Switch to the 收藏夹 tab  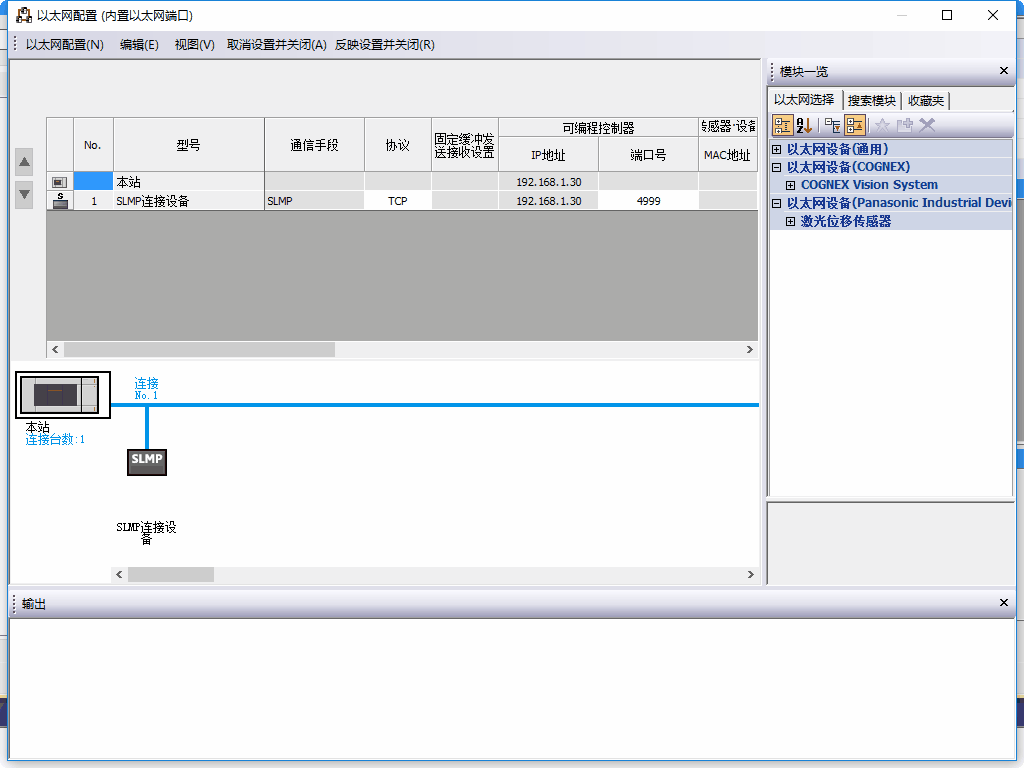pos(925,100)
